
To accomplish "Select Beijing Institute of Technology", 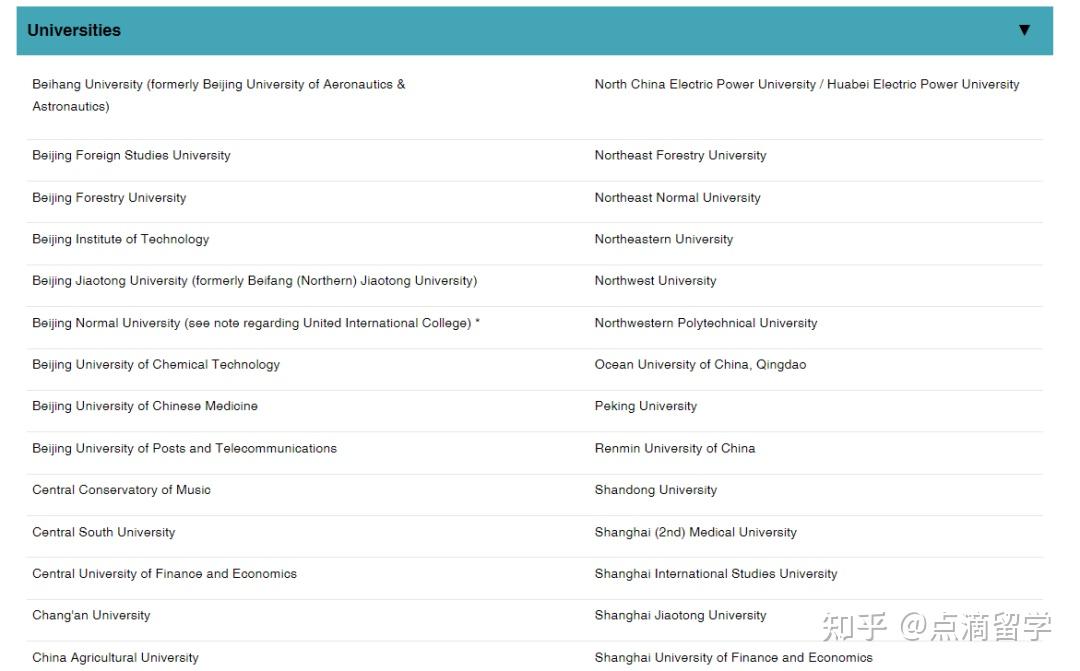I will tap(120, 239).
